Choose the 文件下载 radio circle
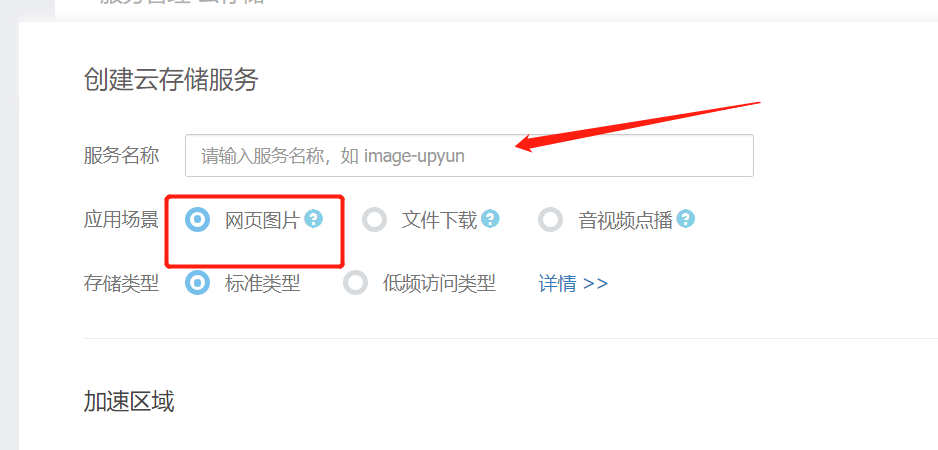This screenshot has height=450, width=938. coord(374,220)
